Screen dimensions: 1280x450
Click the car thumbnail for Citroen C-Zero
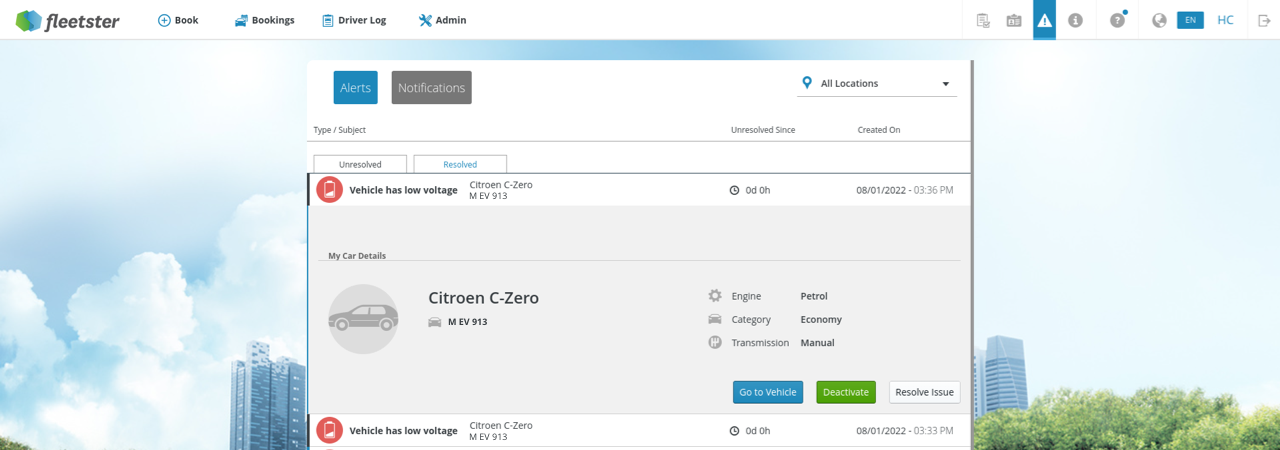click(x=363, y=319)
